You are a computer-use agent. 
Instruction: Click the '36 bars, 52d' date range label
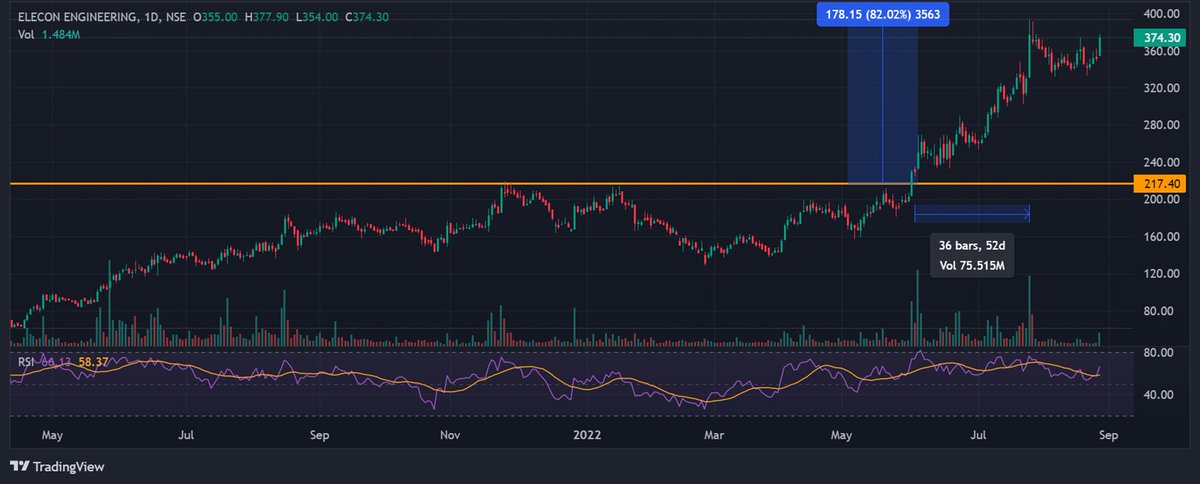[x=973, y=245]
